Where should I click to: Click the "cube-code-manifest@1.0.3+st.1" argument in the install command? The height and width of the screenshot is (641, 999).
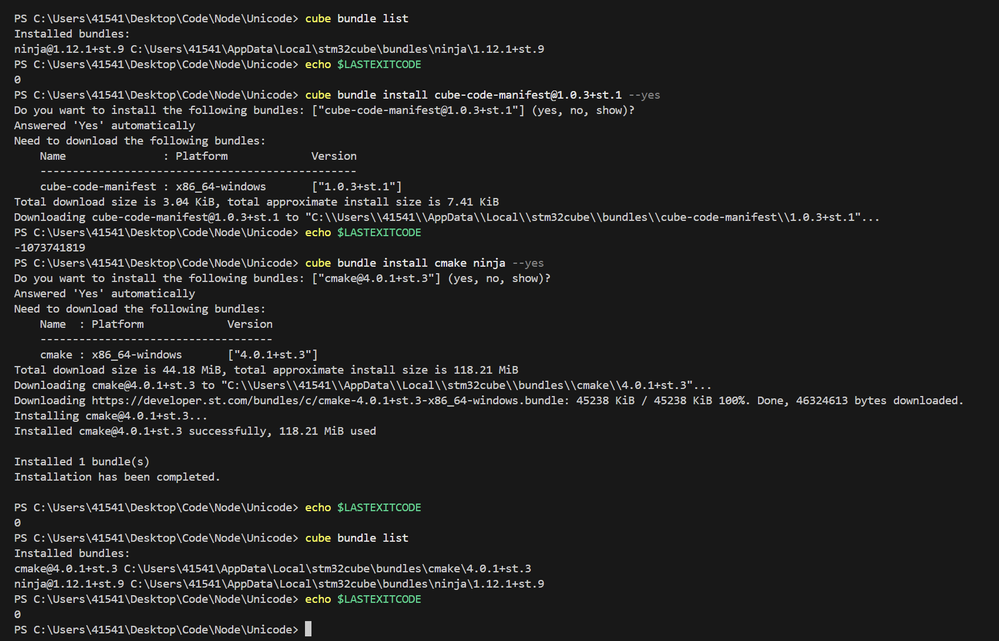pyautogui.click(x=528, y=95)
